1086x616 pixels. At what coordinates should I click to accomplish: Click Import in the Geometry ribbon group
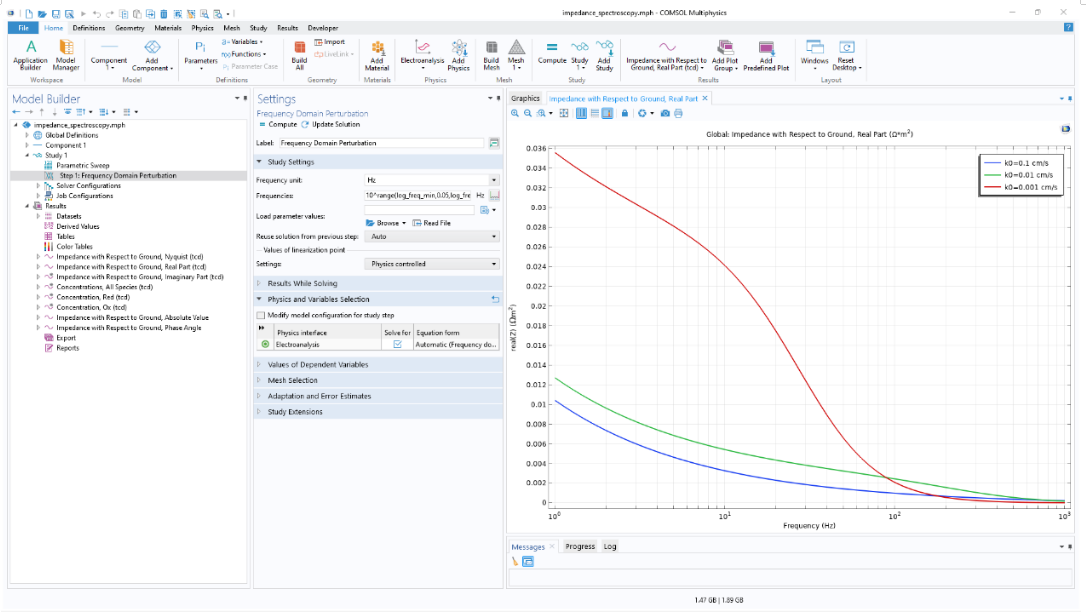coord(330,42)
